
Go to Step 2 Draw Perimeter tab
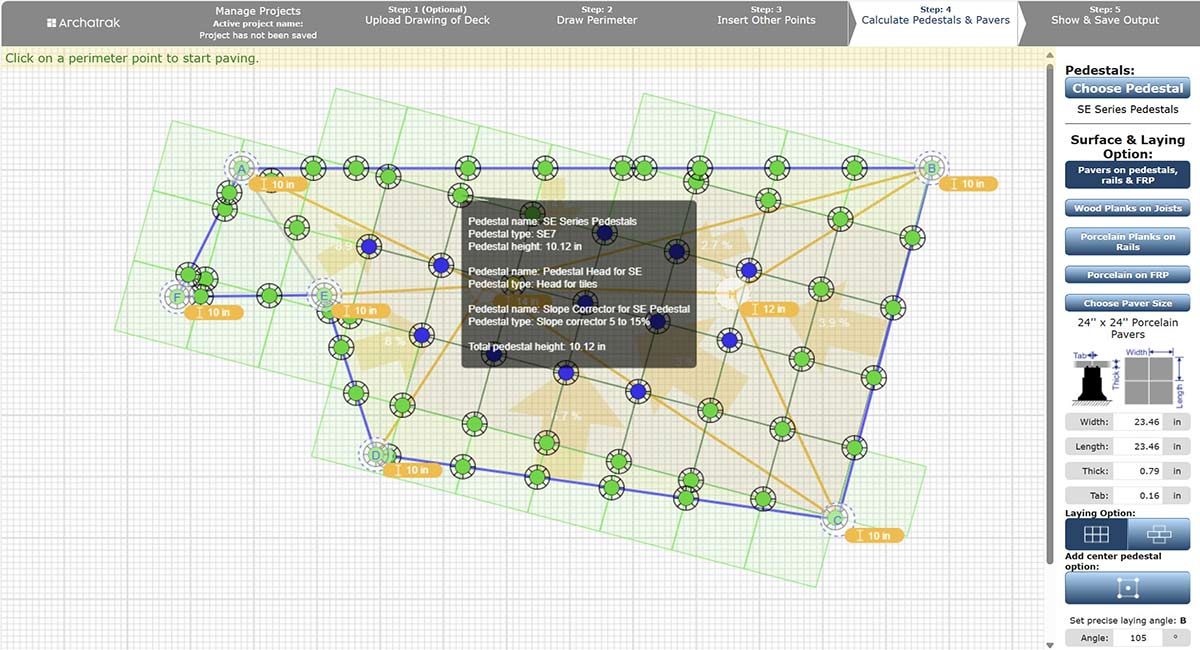(596, 20)
